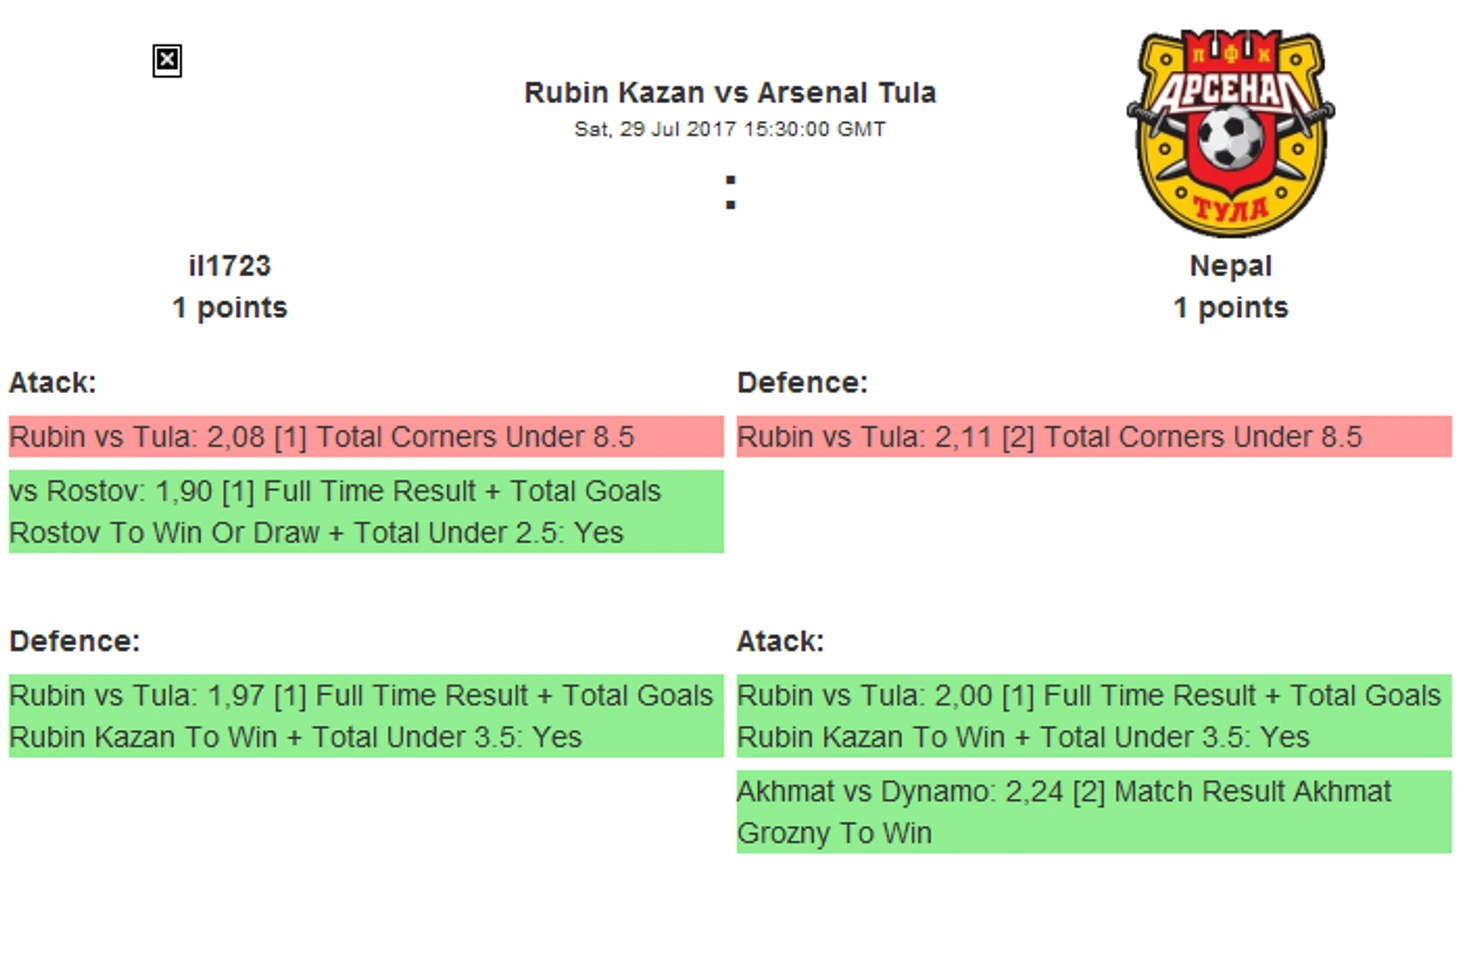The width and height of the screenshot is (1460, 959).
Task: Click the right column Atack heading
Action: (780, 641)
